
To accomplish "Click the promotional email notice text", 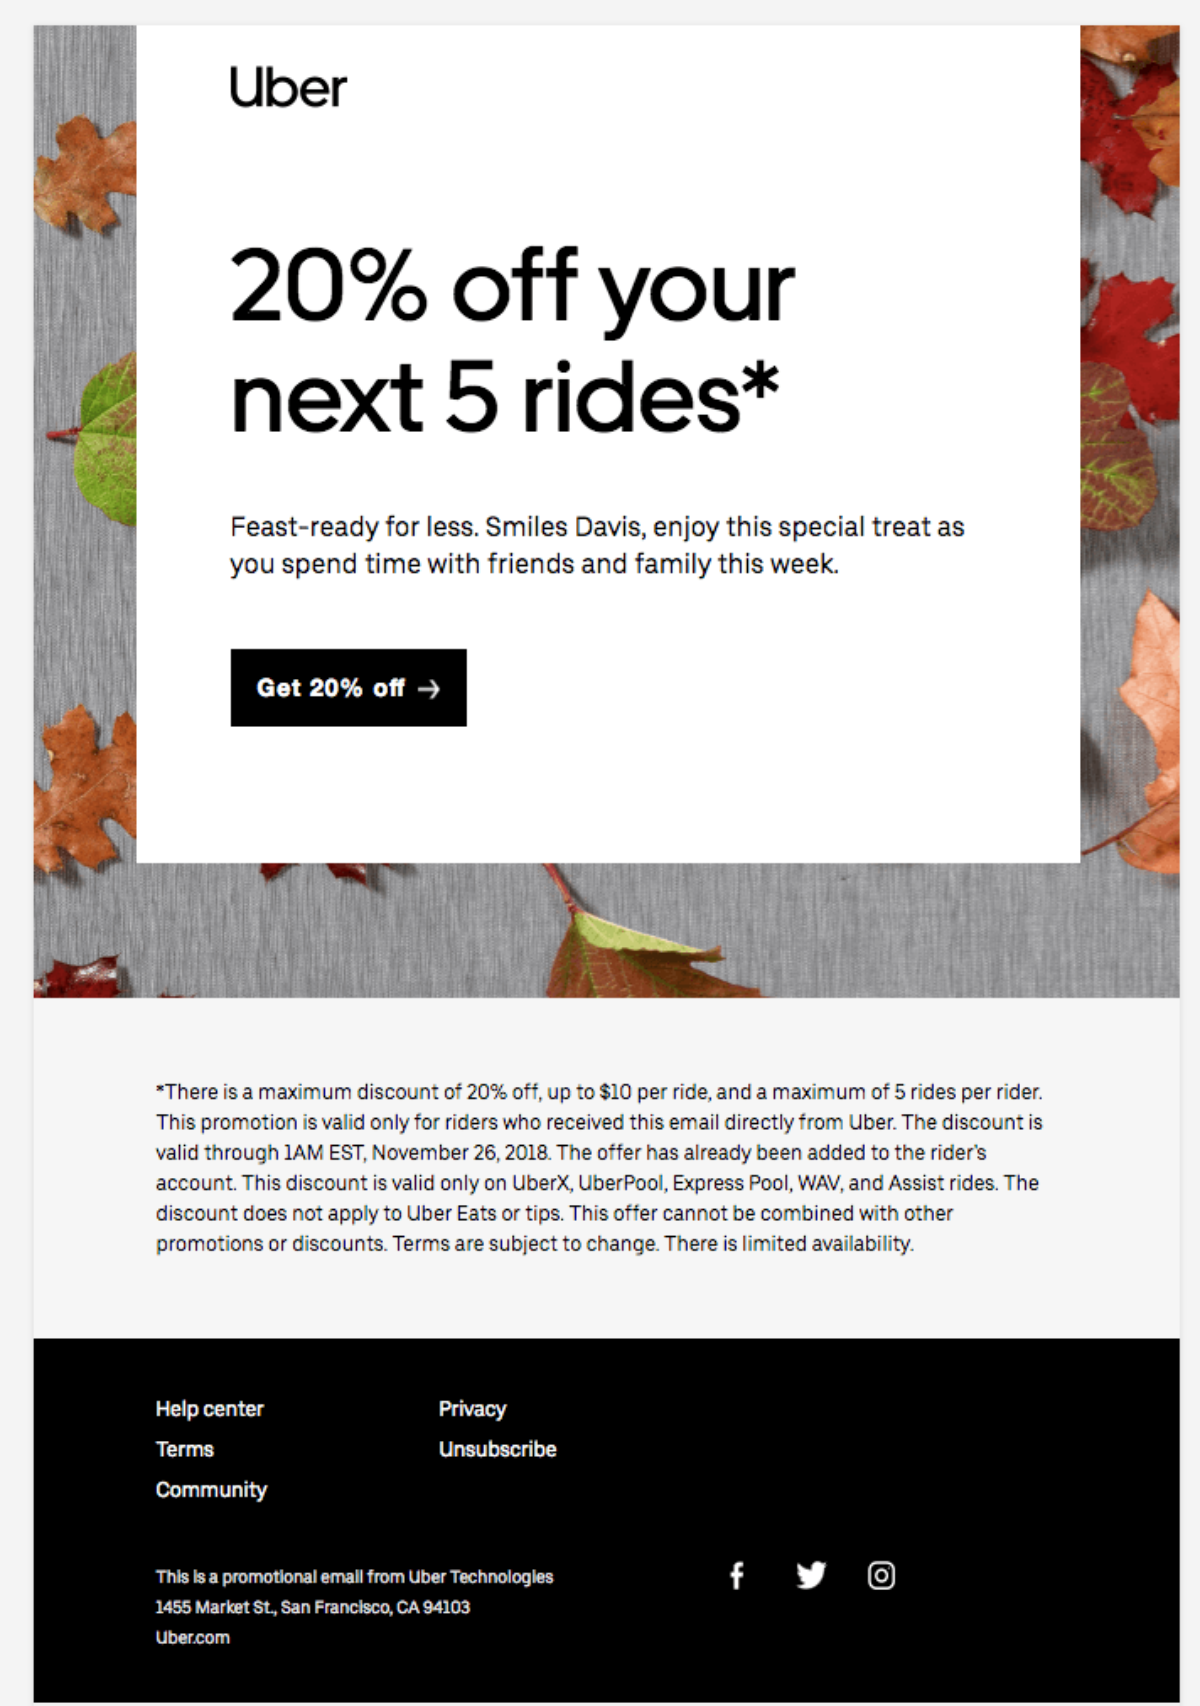I will (x=354, y=1578).
